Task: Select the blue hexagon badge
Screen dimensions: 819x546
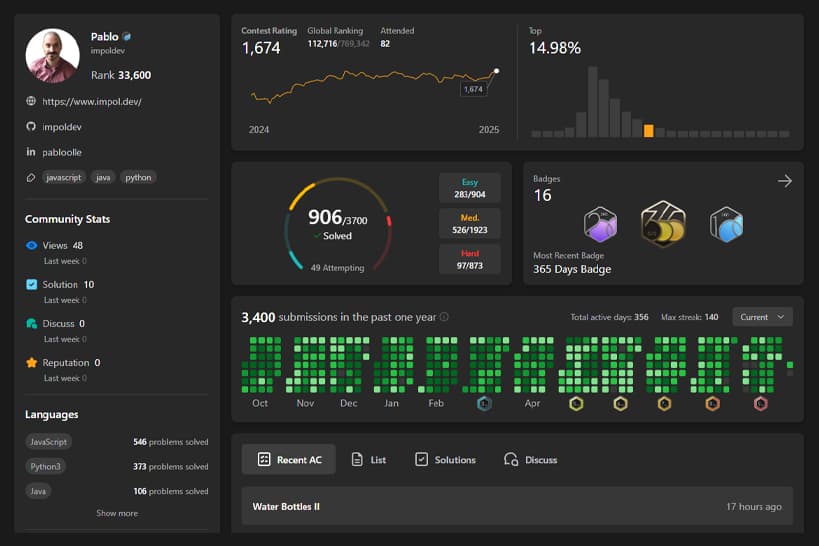Action: [x=726, y=225]
